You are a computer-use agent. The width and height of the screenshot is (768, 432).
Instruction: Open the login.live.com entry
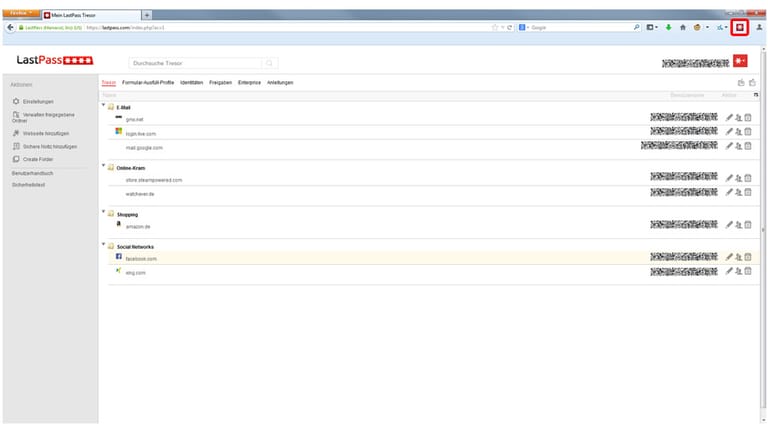[x=141, y=134]
